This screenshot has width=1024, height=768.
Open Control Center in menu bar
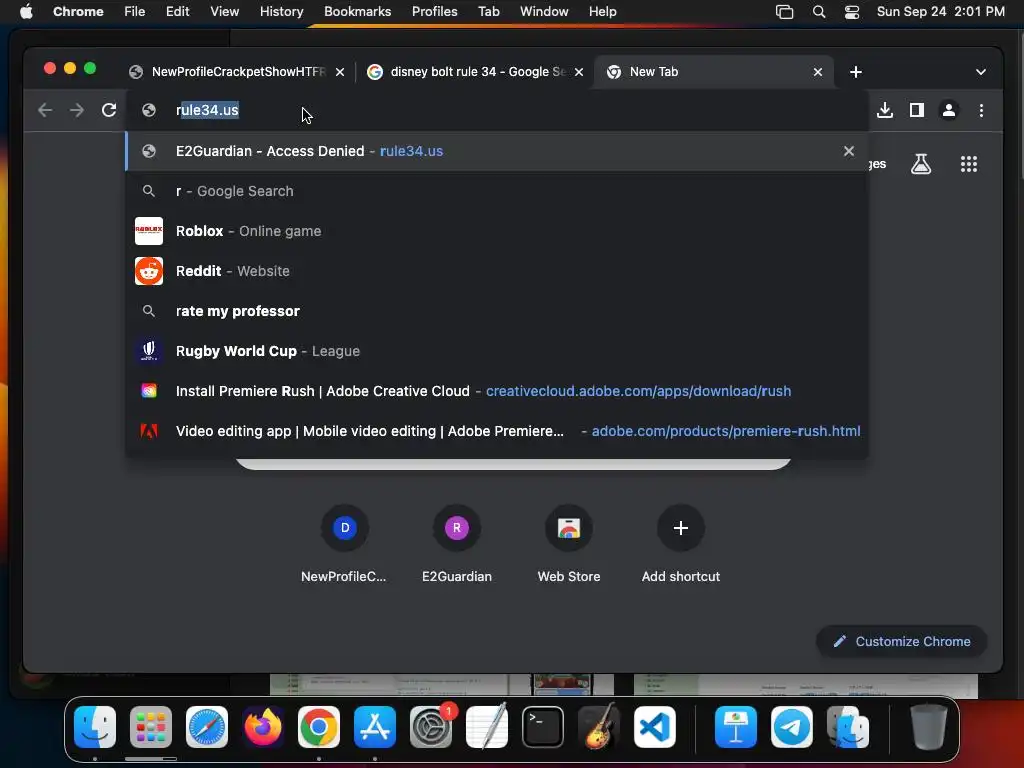click(852, 12)
